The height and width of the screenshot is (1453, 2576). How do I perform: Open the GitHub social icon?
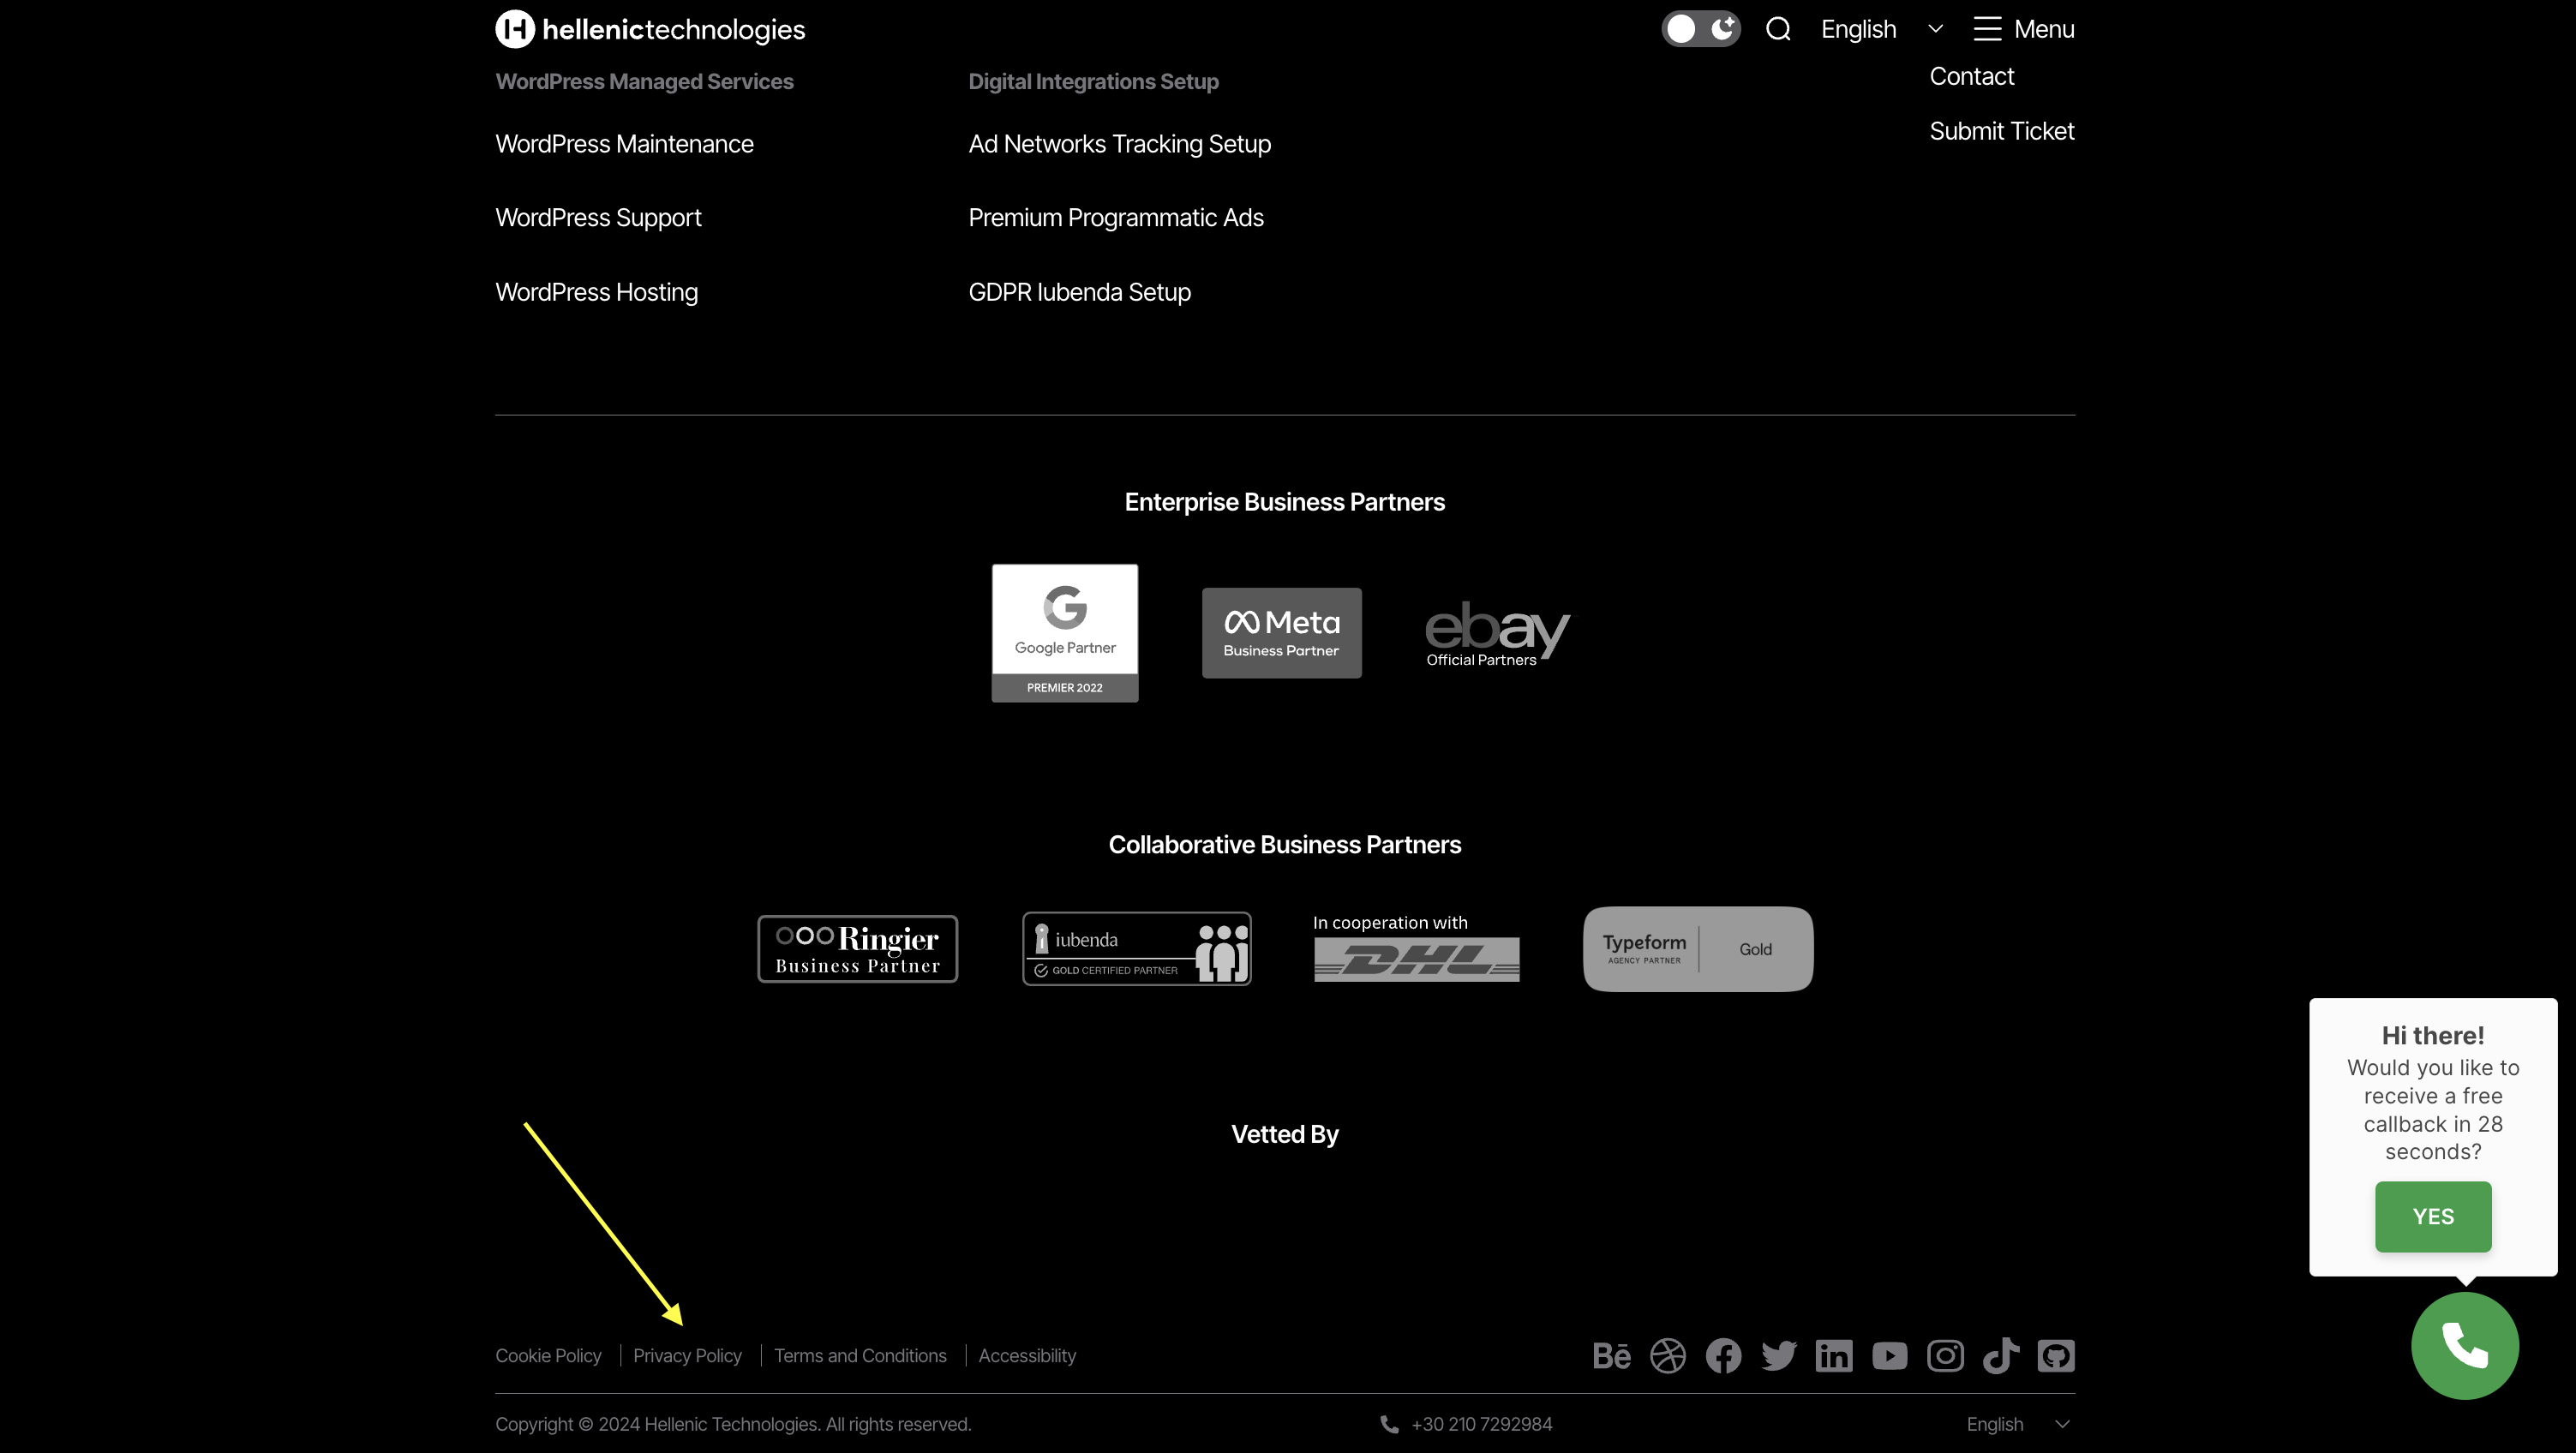2056,1356
